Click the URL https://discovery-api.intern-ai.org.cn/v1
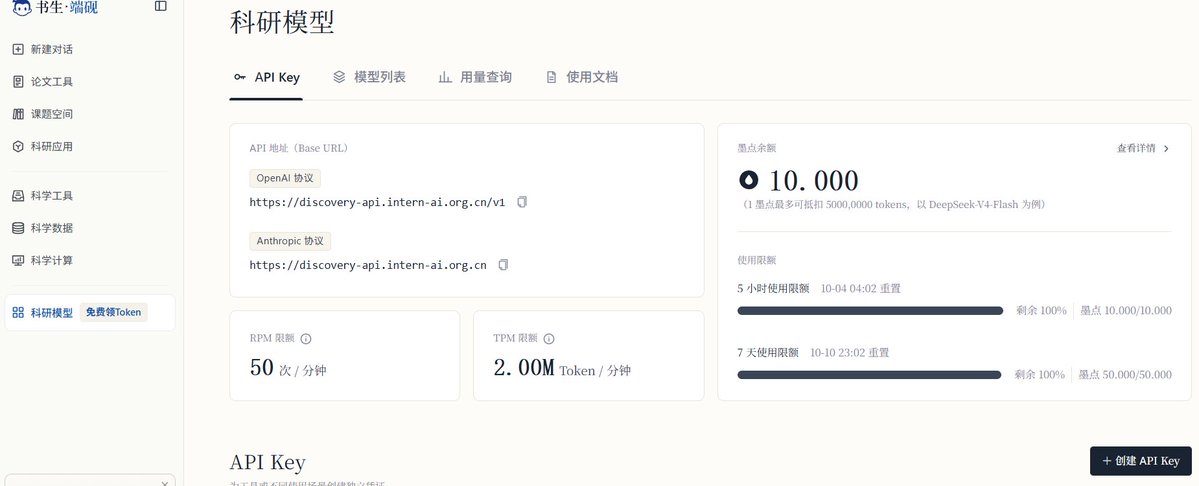This screenshot has height=486, width=1199. pyautogui.click(x=378, y=202)
